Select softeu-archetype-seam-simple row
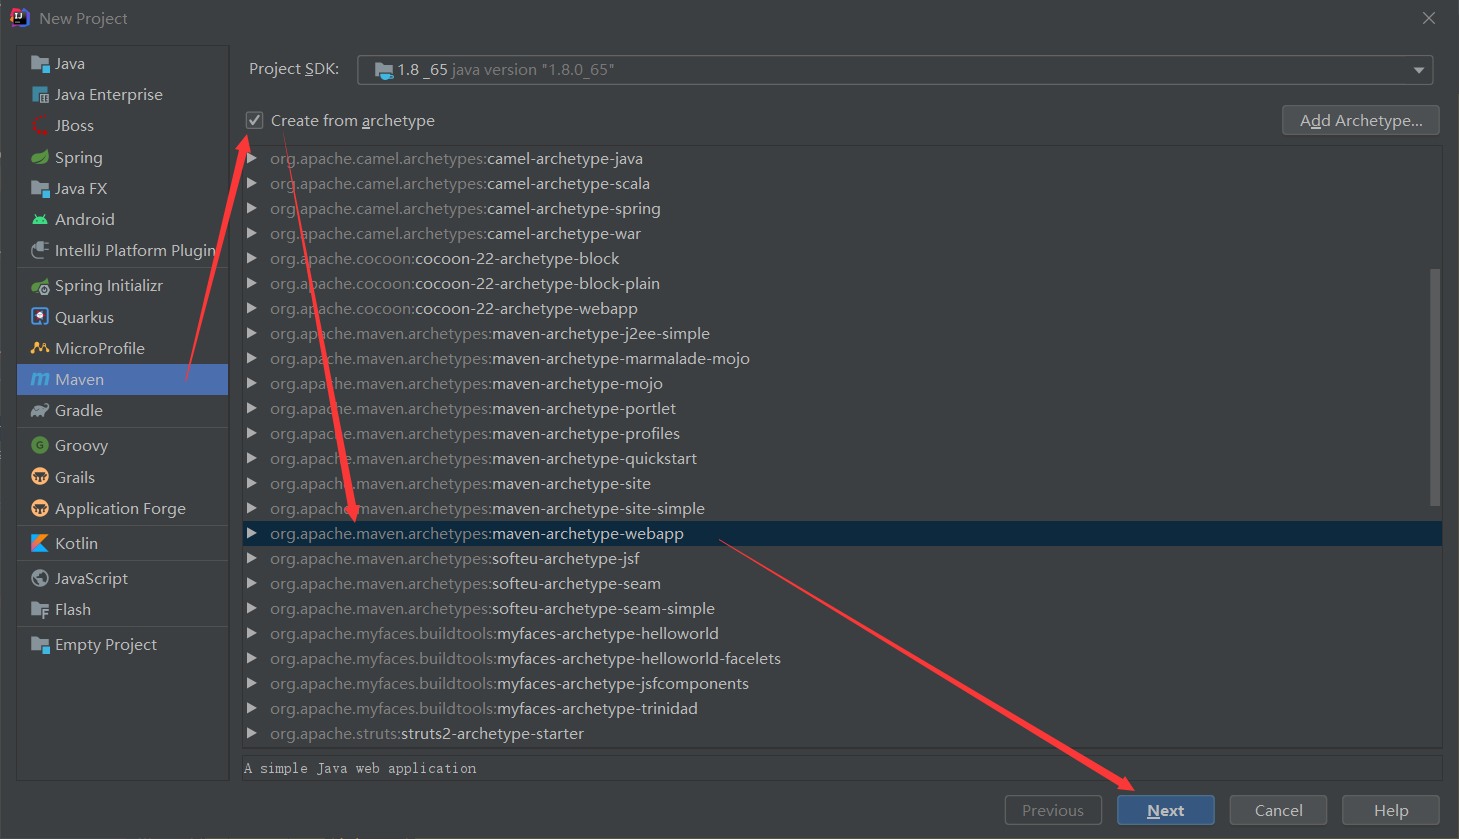Image resolution: width=1459 pixels, height=839 pixels. tap(842, 608)
